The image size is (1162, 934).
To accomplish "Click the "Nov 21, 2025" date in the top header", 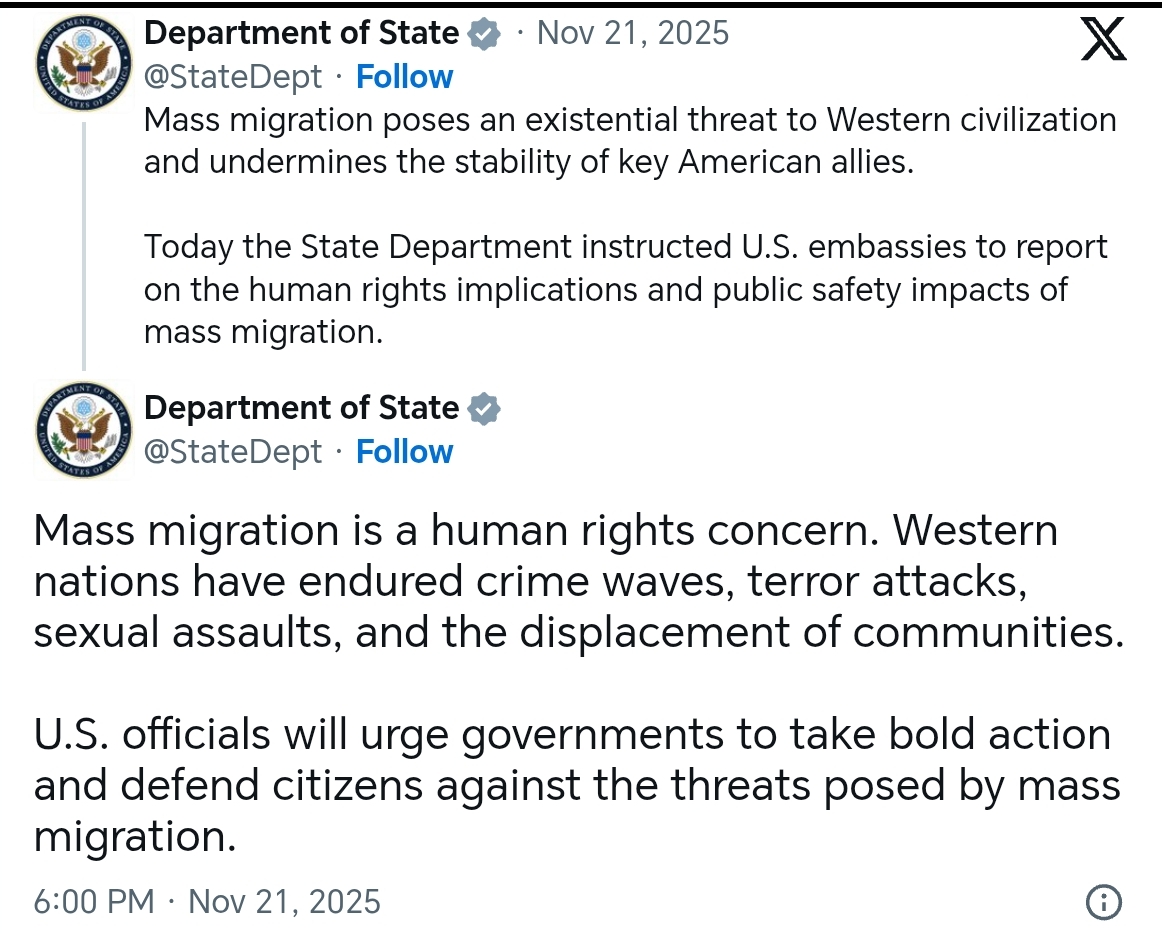I will pos(633,33).
